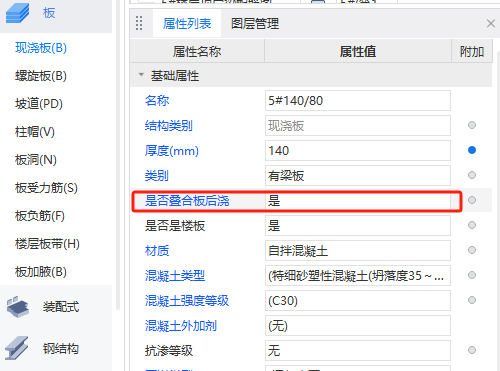Click the 钢结构 category label
500x371 pixels.
pyautogui.click(x=61, y=349)
